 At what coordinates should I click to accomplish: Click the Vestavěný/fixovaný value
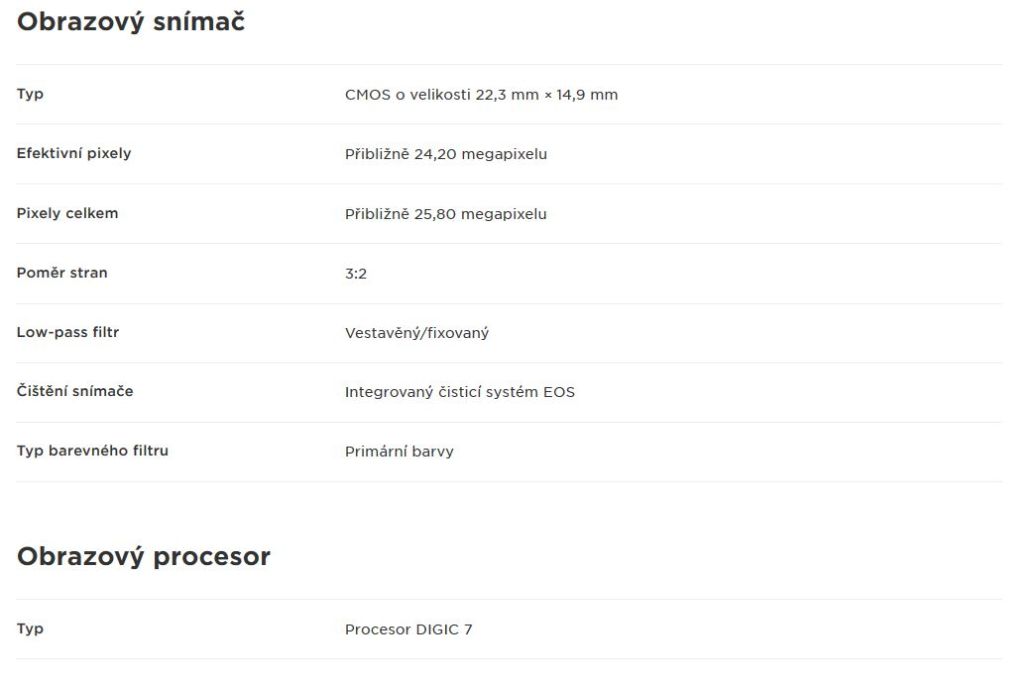click(416, 333)
